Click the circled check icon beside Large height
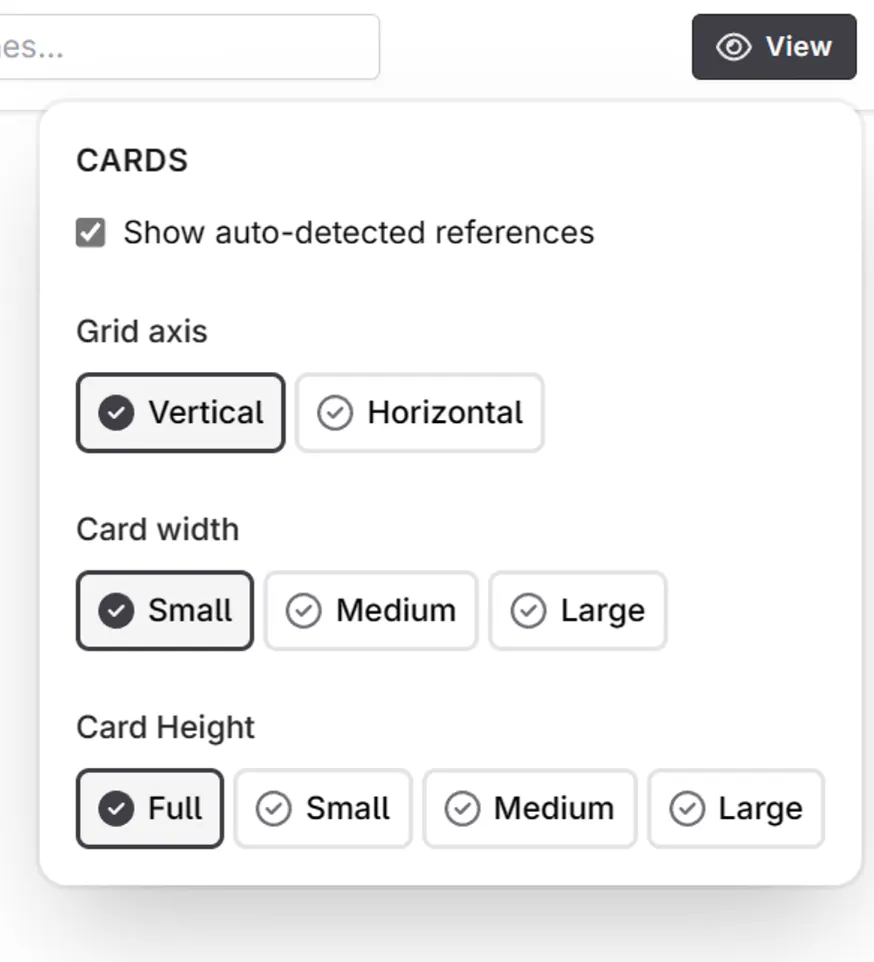This screenshot has height=962, width=874. 686,808
